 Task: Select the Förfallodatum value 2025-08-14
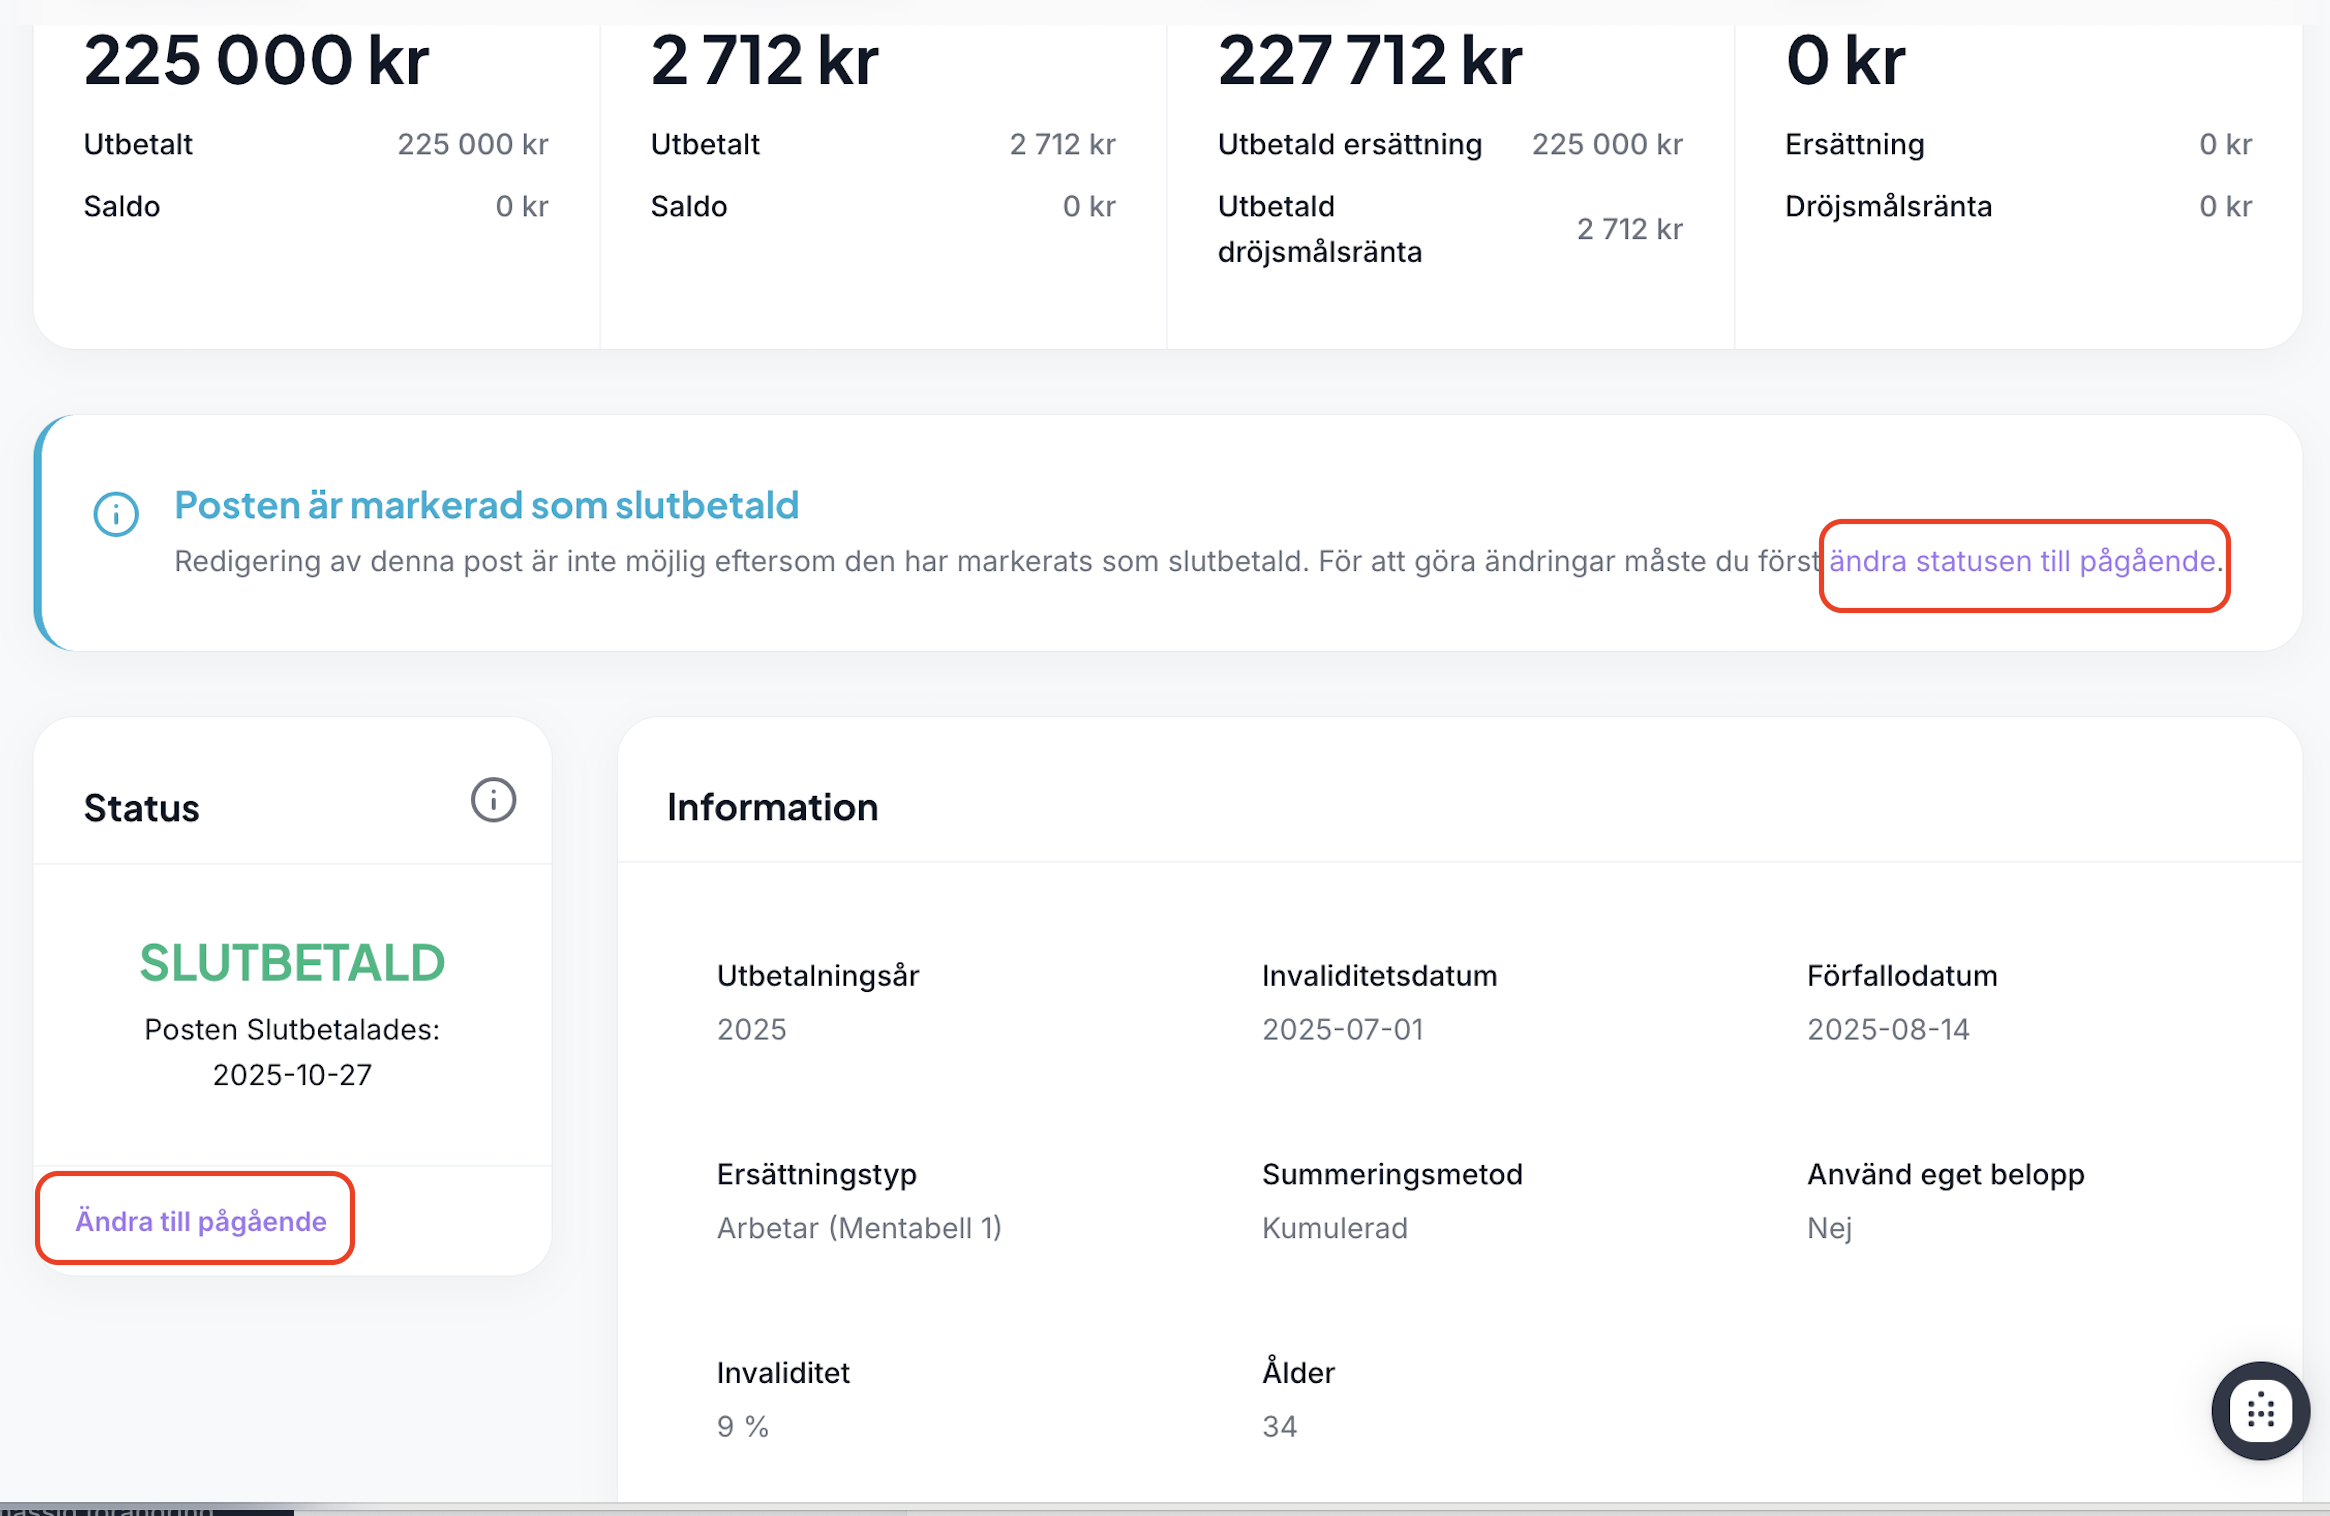[1887, 1029]
